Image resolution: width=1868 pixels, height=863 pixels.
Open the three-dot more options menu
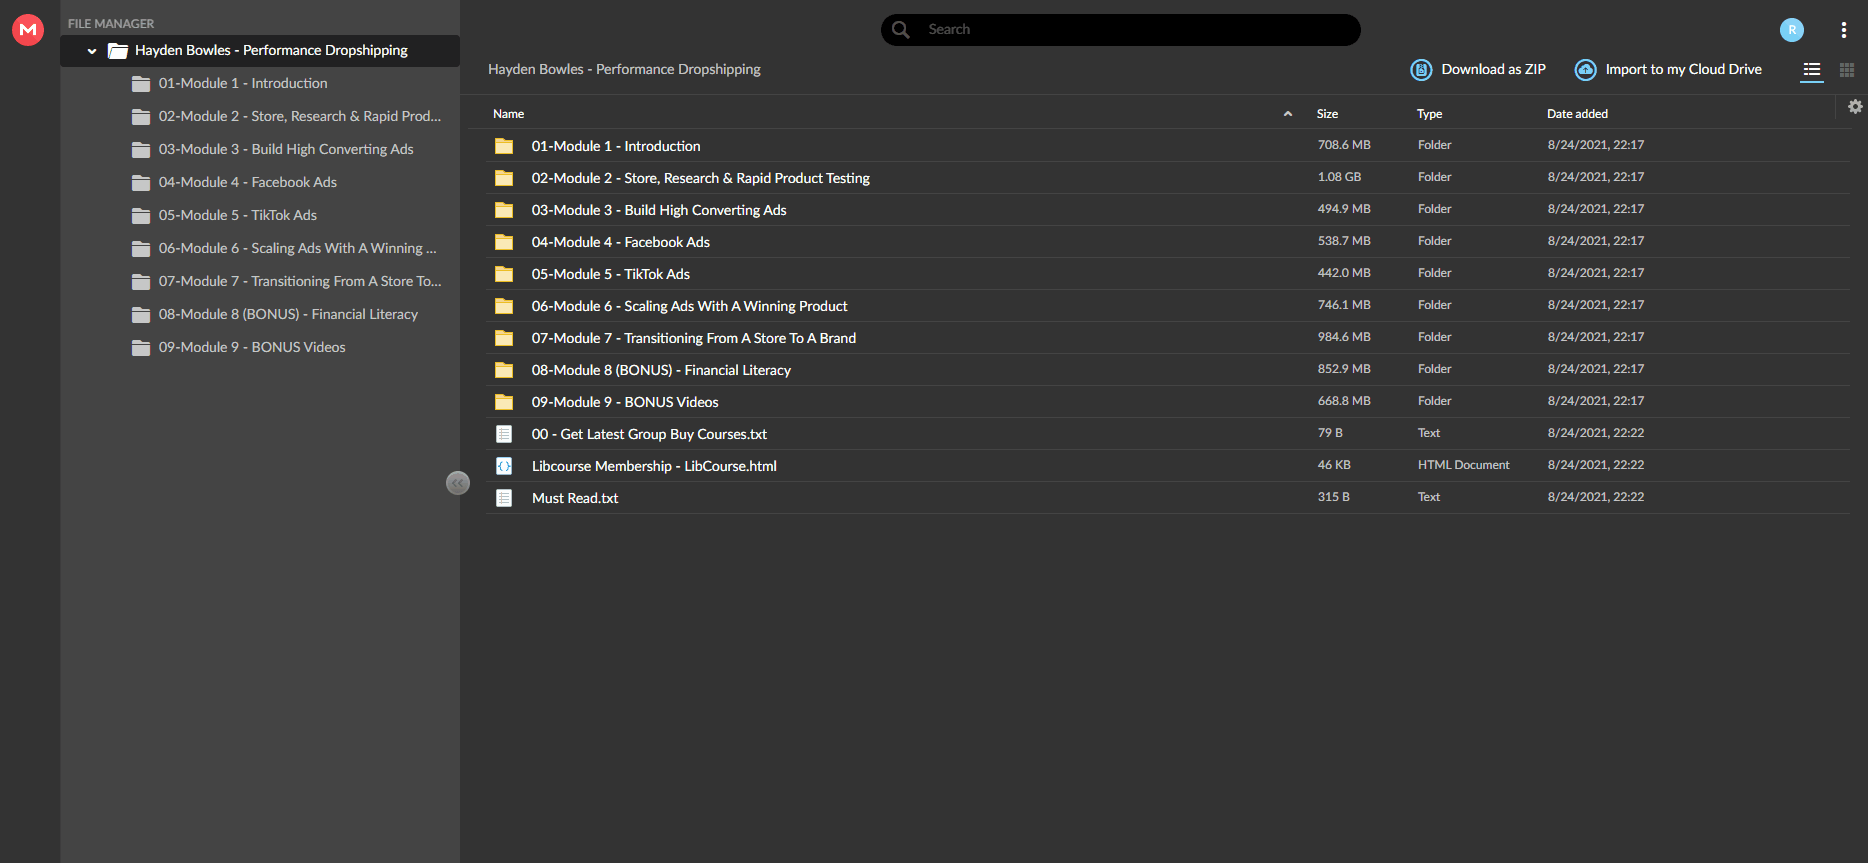pyautogui.click(x=1844, y=30)
